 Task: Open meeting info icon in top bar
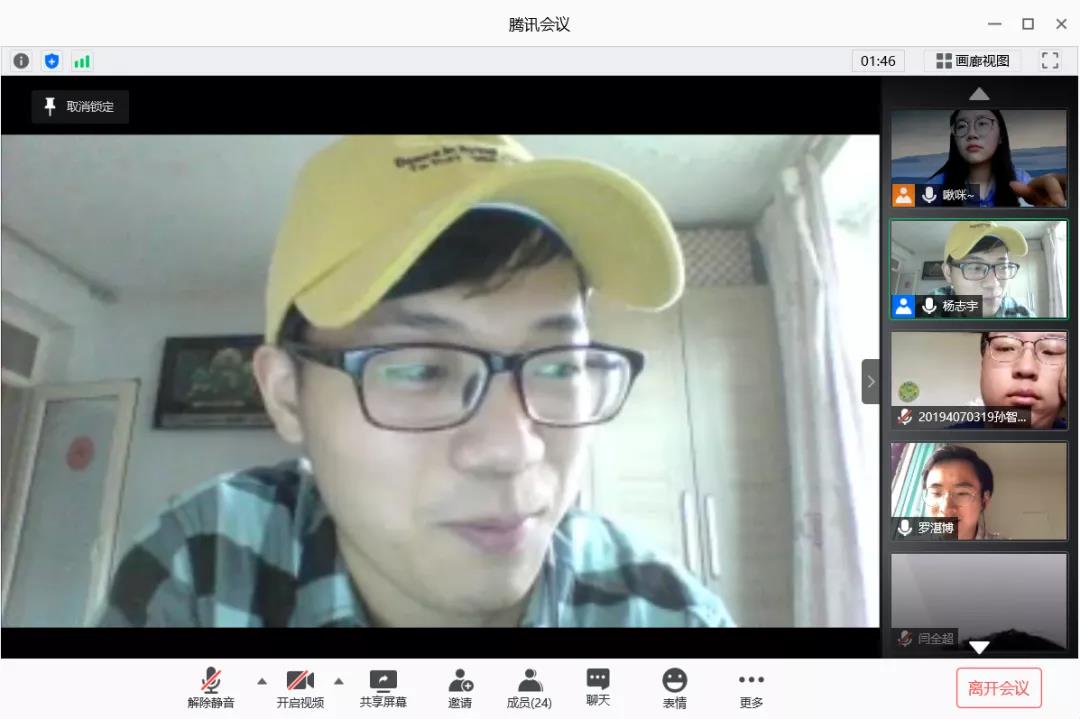tap(21, 61)
